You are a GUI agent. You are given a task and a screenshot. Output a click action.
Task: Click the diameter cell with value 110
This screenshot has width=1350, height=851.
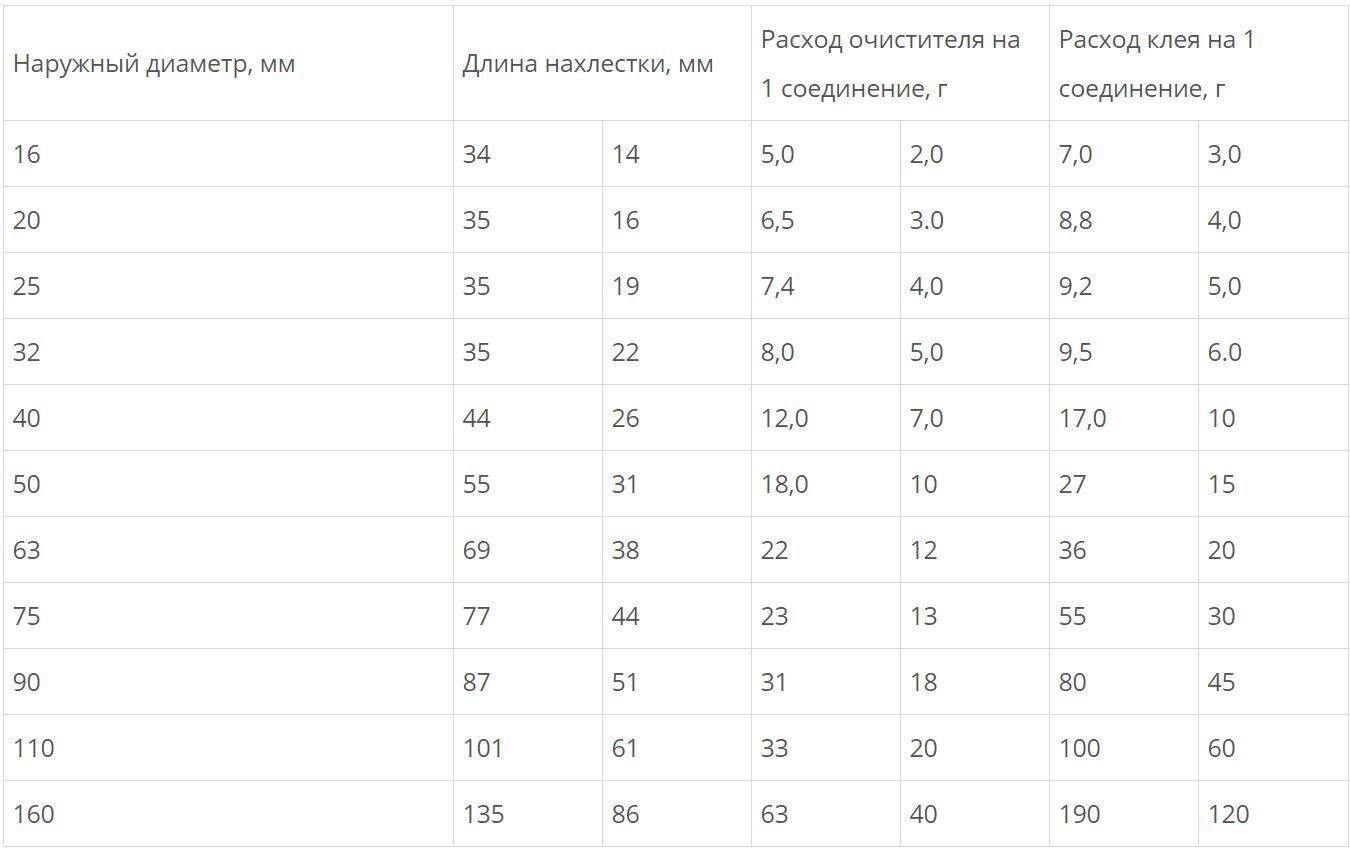coord(34,748)
